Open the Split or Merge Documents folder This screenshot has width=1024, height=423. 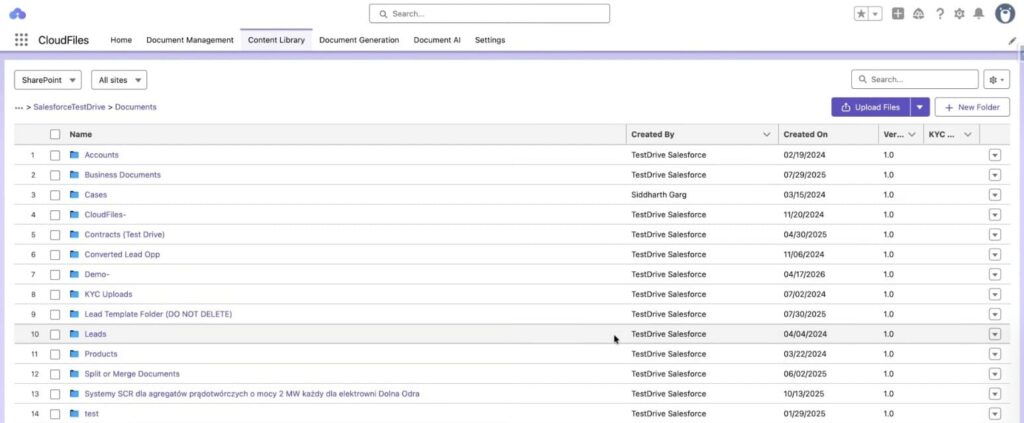(x=132, y=374)
